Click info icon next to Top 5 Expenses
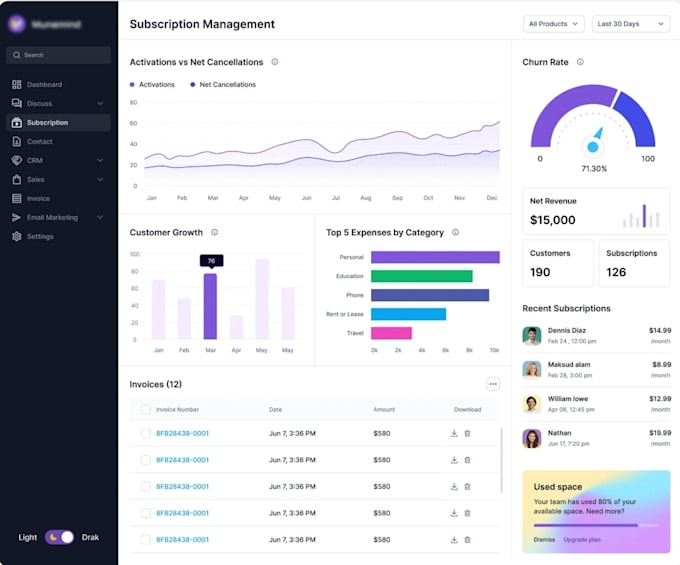 (455, 232)
